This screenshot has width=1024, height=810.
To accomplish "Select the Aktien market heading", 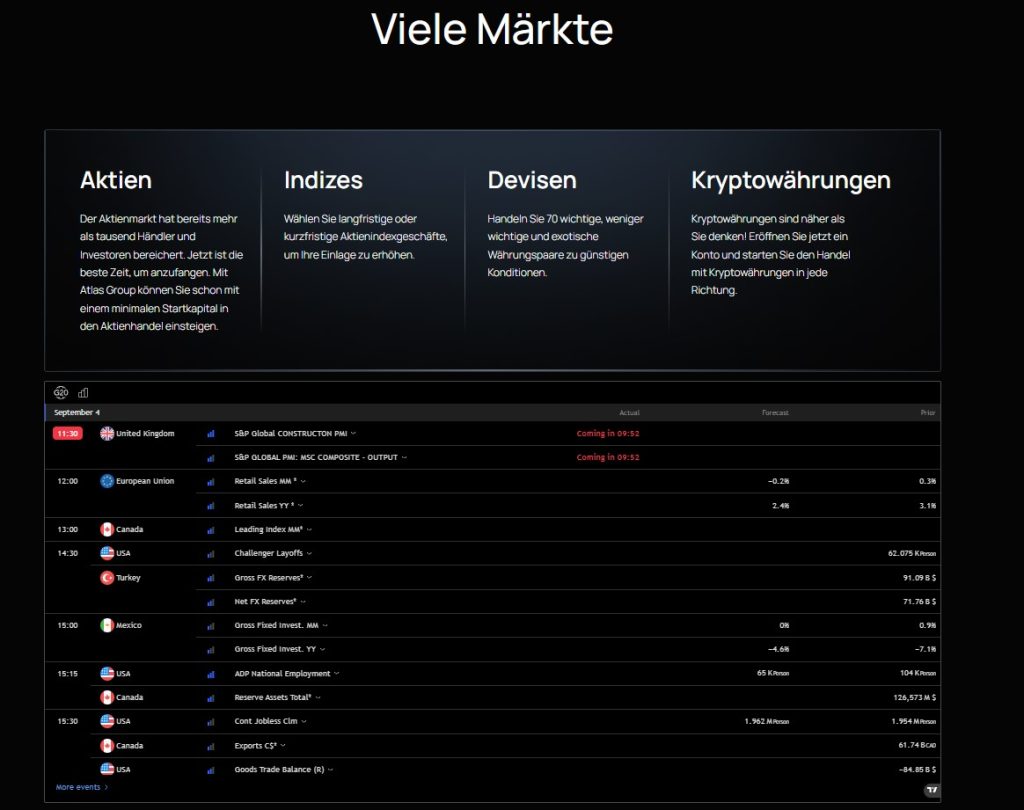I will [116, 181].
